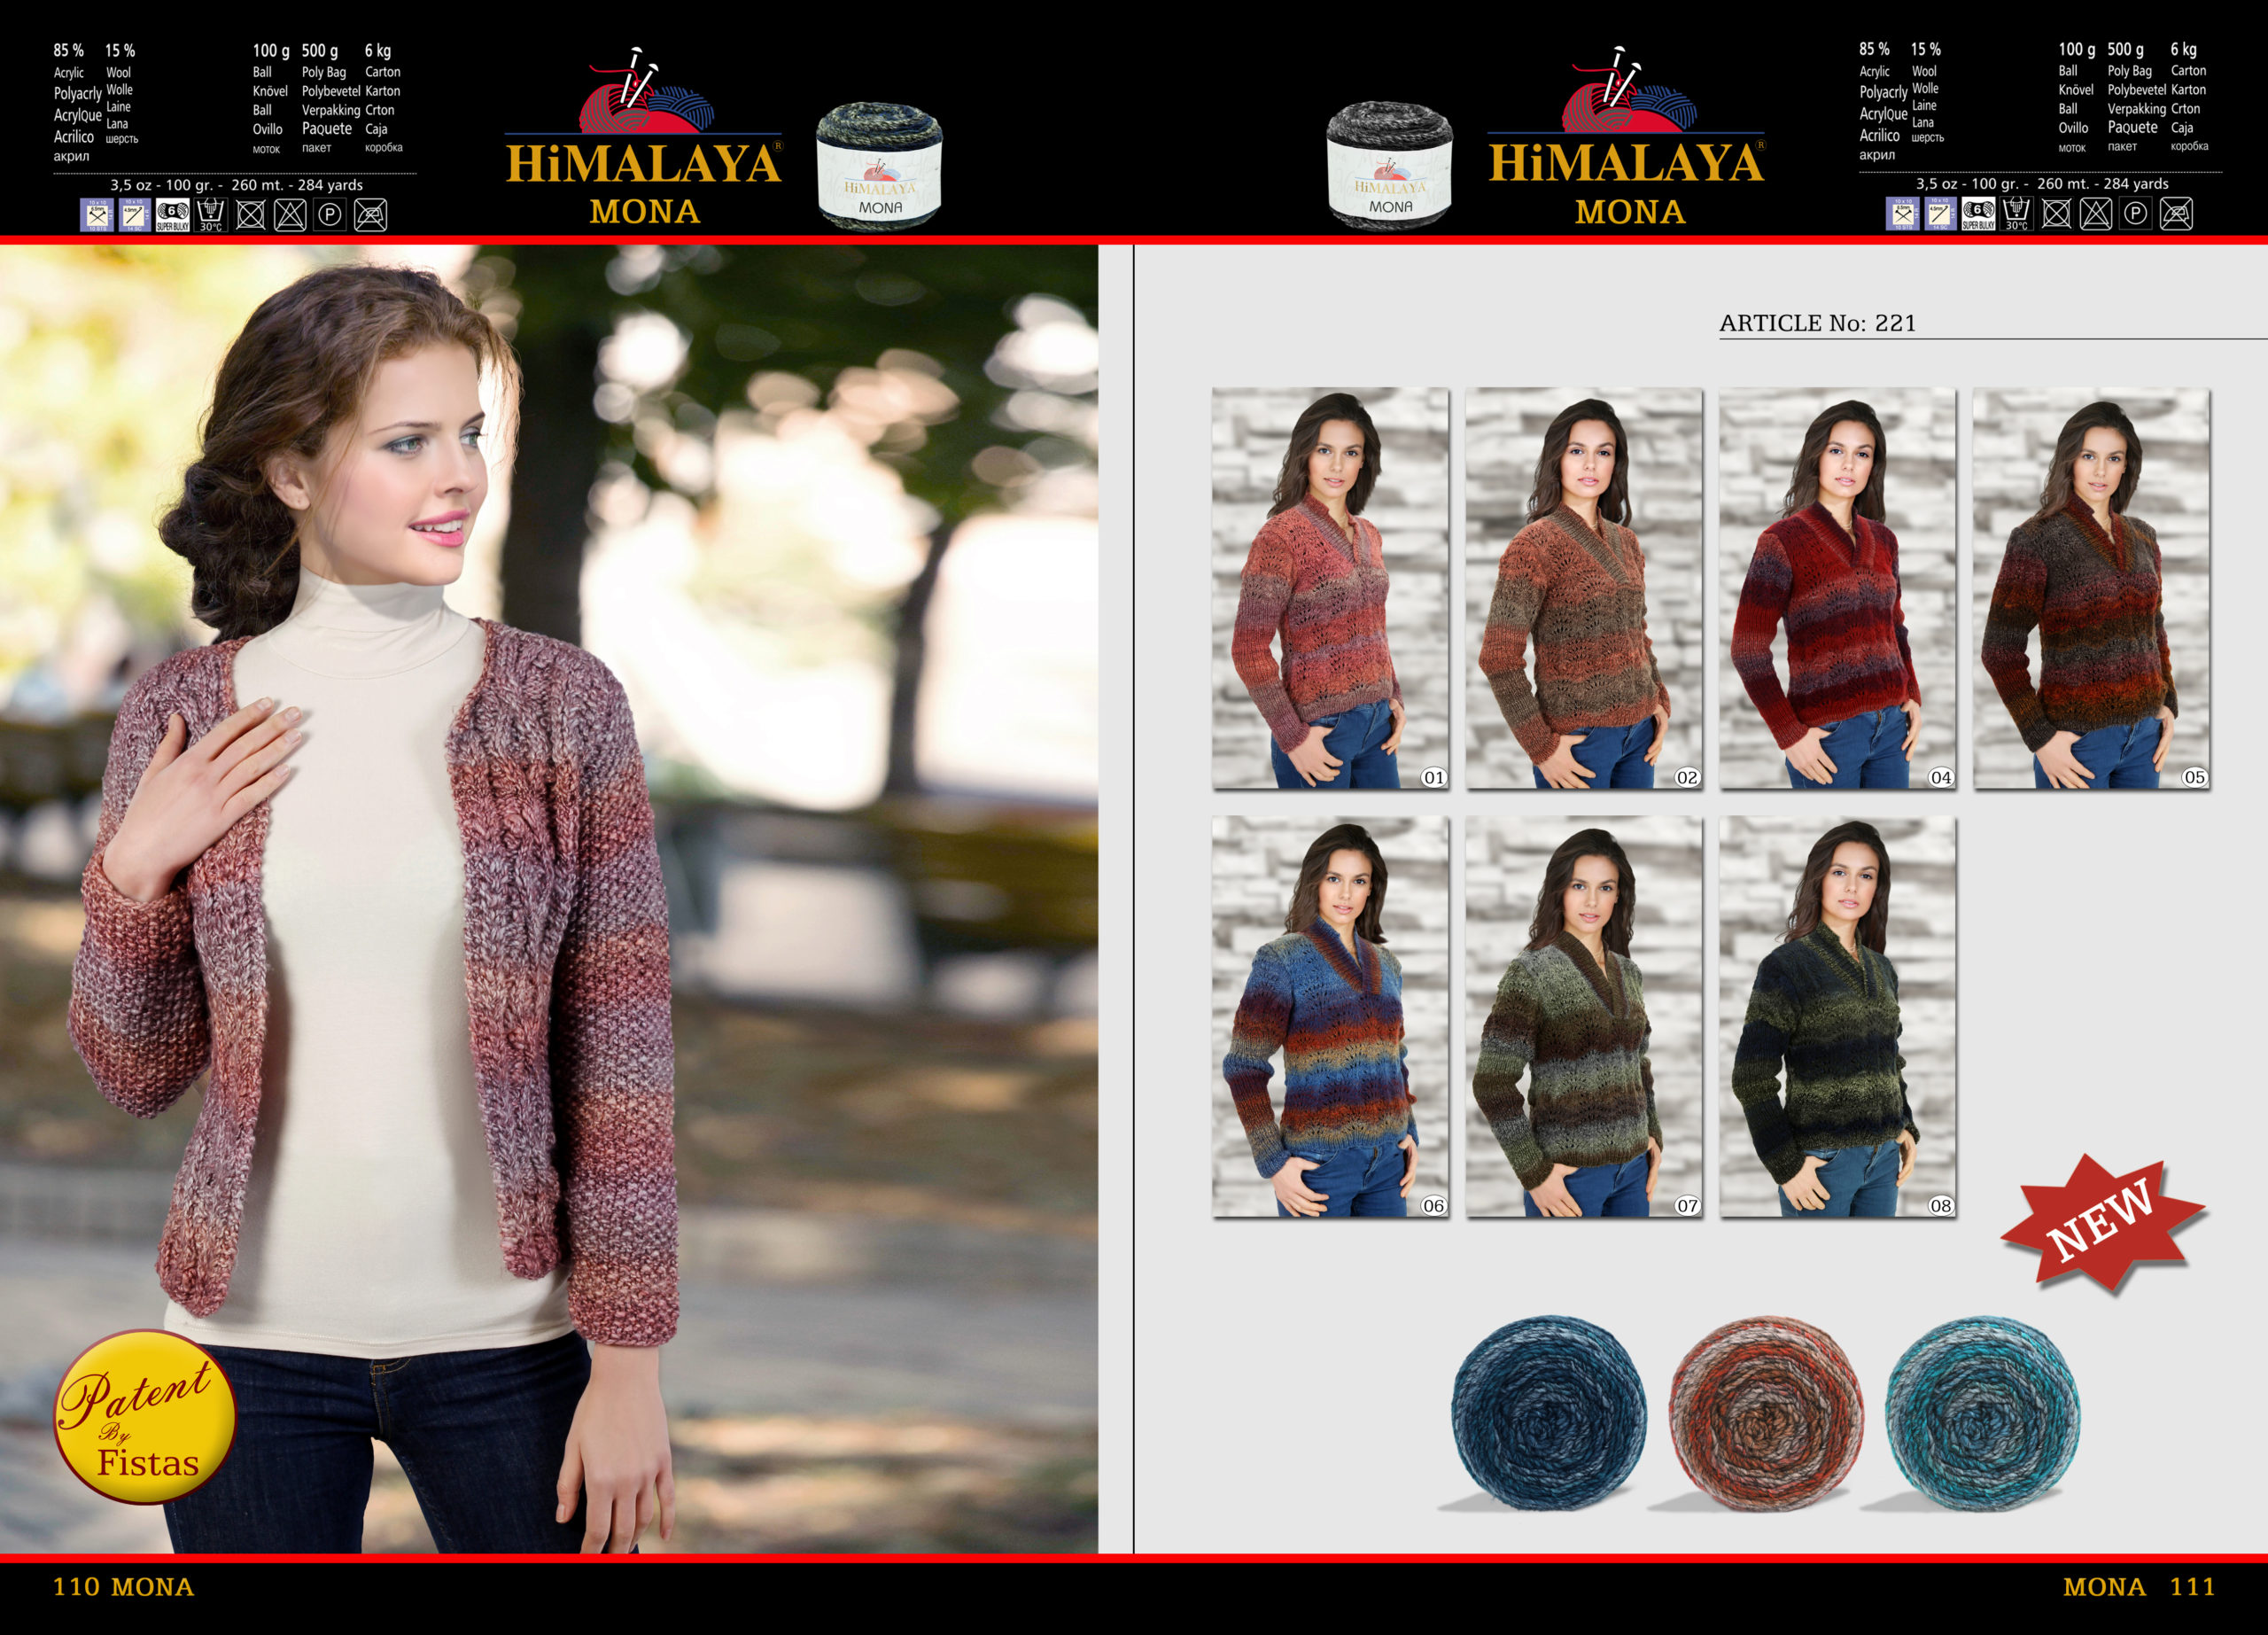Open the sweater photo for color 05

[x=2092, y=589]
